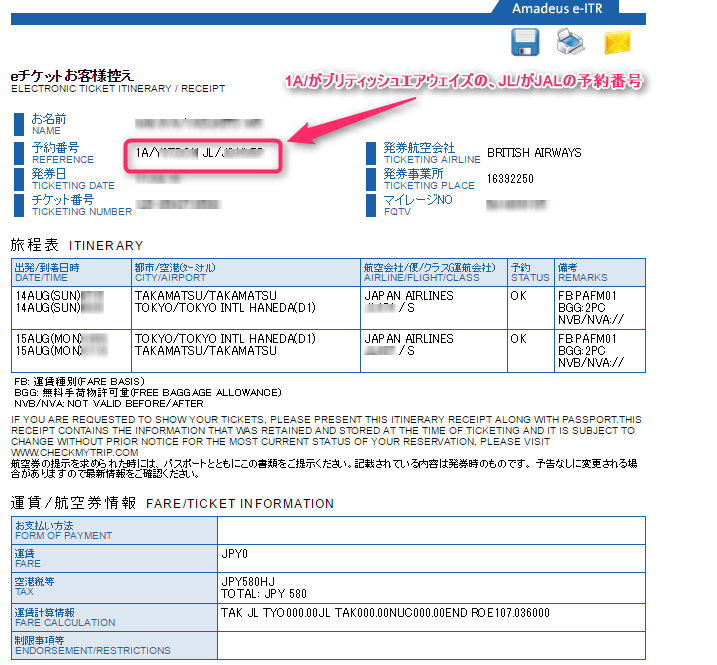The width and height of the screenshot is (717, 665).
Task: Click JAPAN AIRLINES in the 15AUG row
Action: 409,339
